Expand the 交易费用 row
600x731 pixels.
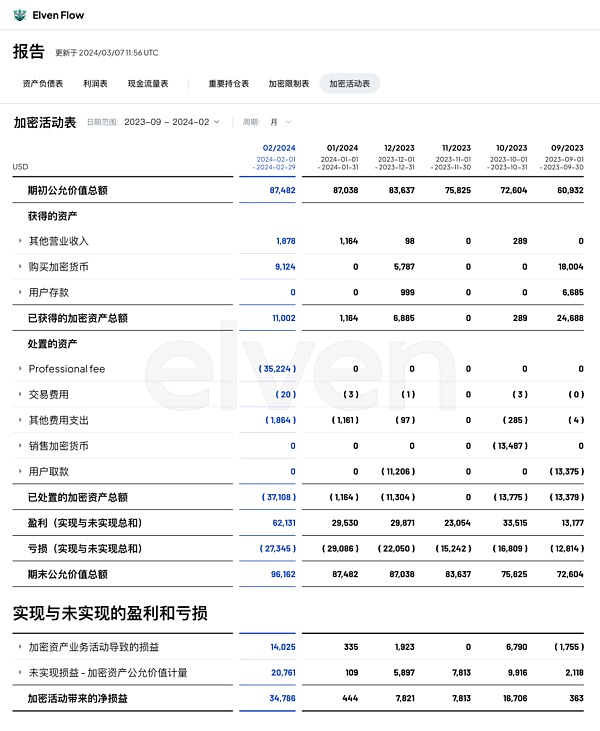(x=20, y=394)
